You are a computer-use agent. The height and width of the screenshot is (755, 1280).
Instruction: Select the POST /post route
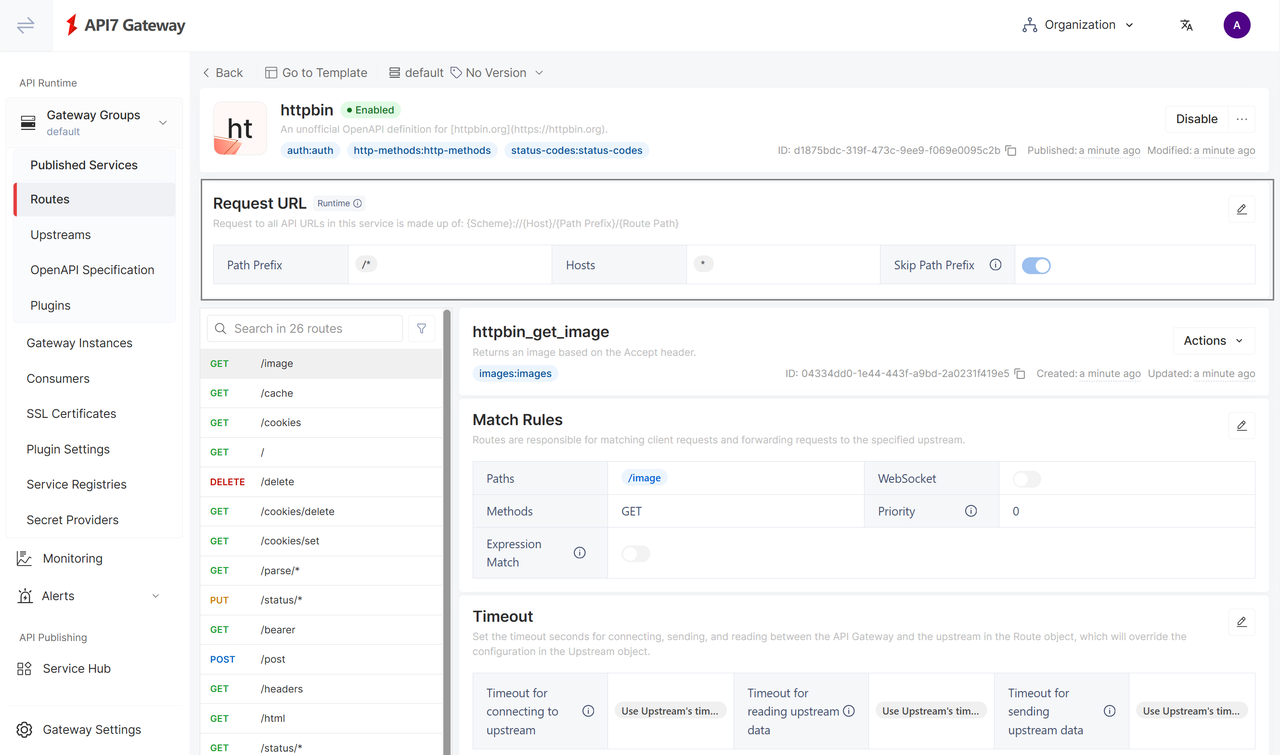click(321, 659)
